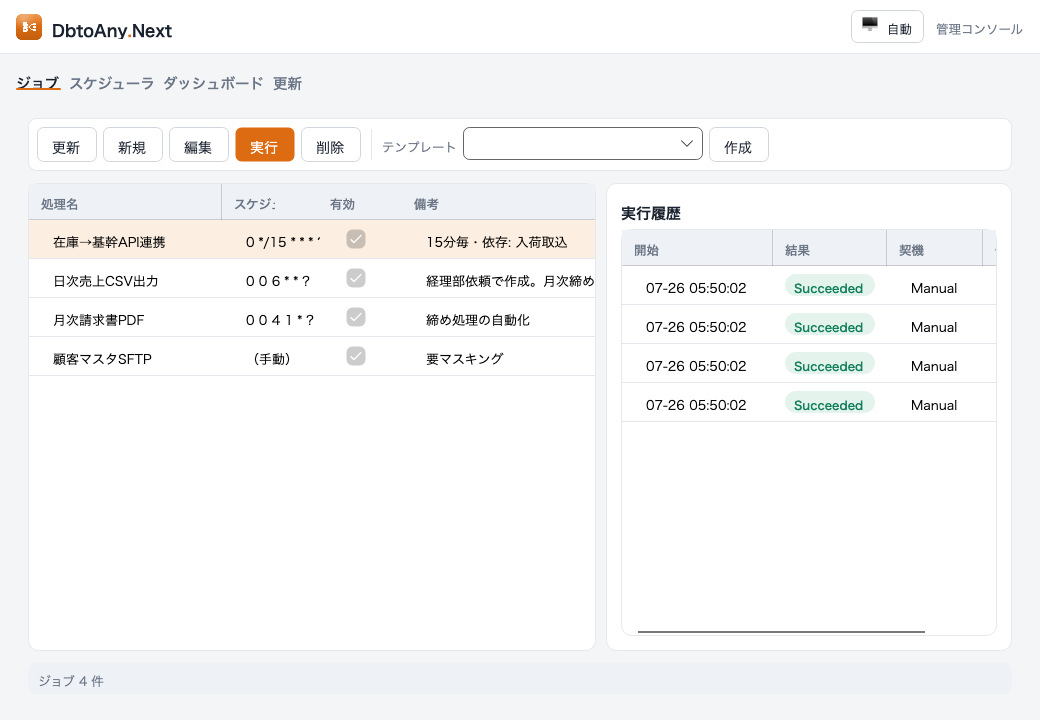Toggle 有効 checkbox for 在庫→基幹API連携
1040x720 pixels.
click(x=356, y=239)
